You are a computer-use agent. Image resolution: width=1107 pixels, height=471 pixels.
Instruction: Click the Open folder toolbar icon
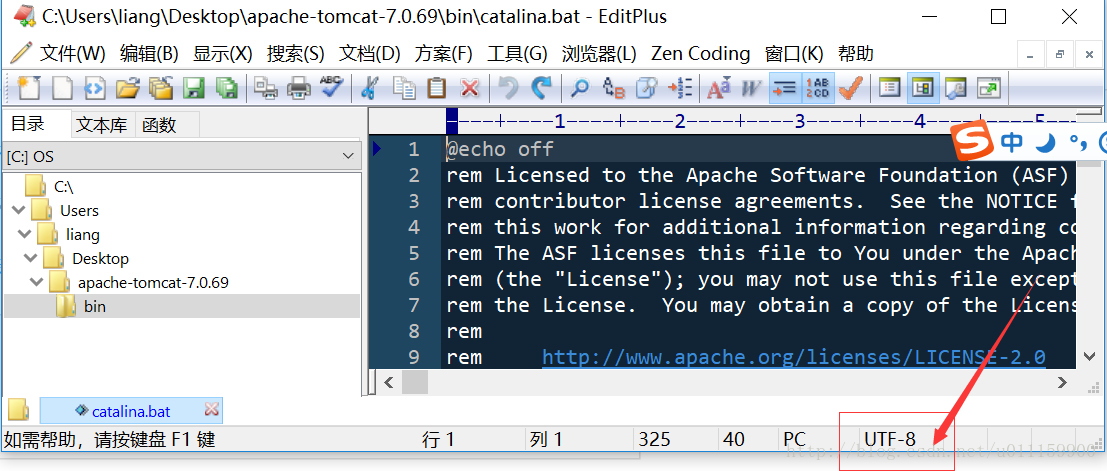(x=126, y=88)
